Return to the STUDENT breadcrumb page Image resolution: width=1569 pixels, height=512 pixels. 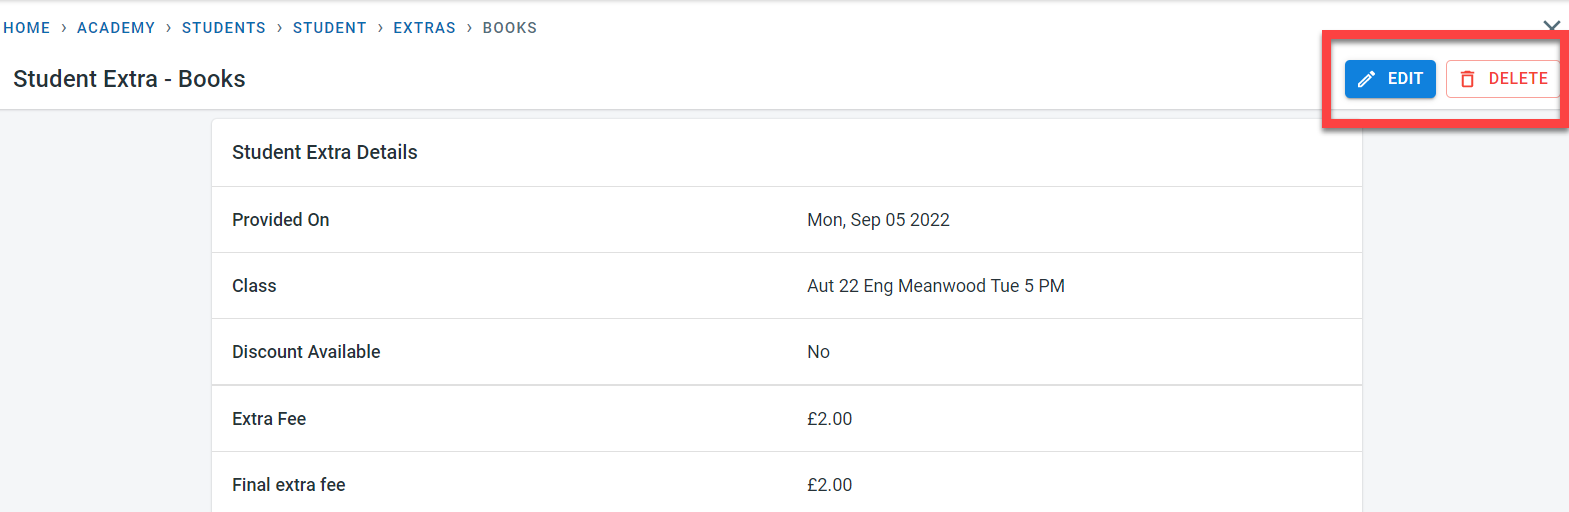[330, 28]
